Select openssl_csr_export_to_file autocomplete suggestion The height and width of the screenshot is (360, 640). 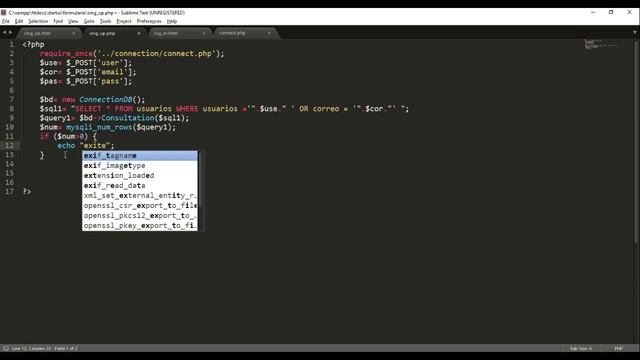pyautogui.click(x=140, y=205)
